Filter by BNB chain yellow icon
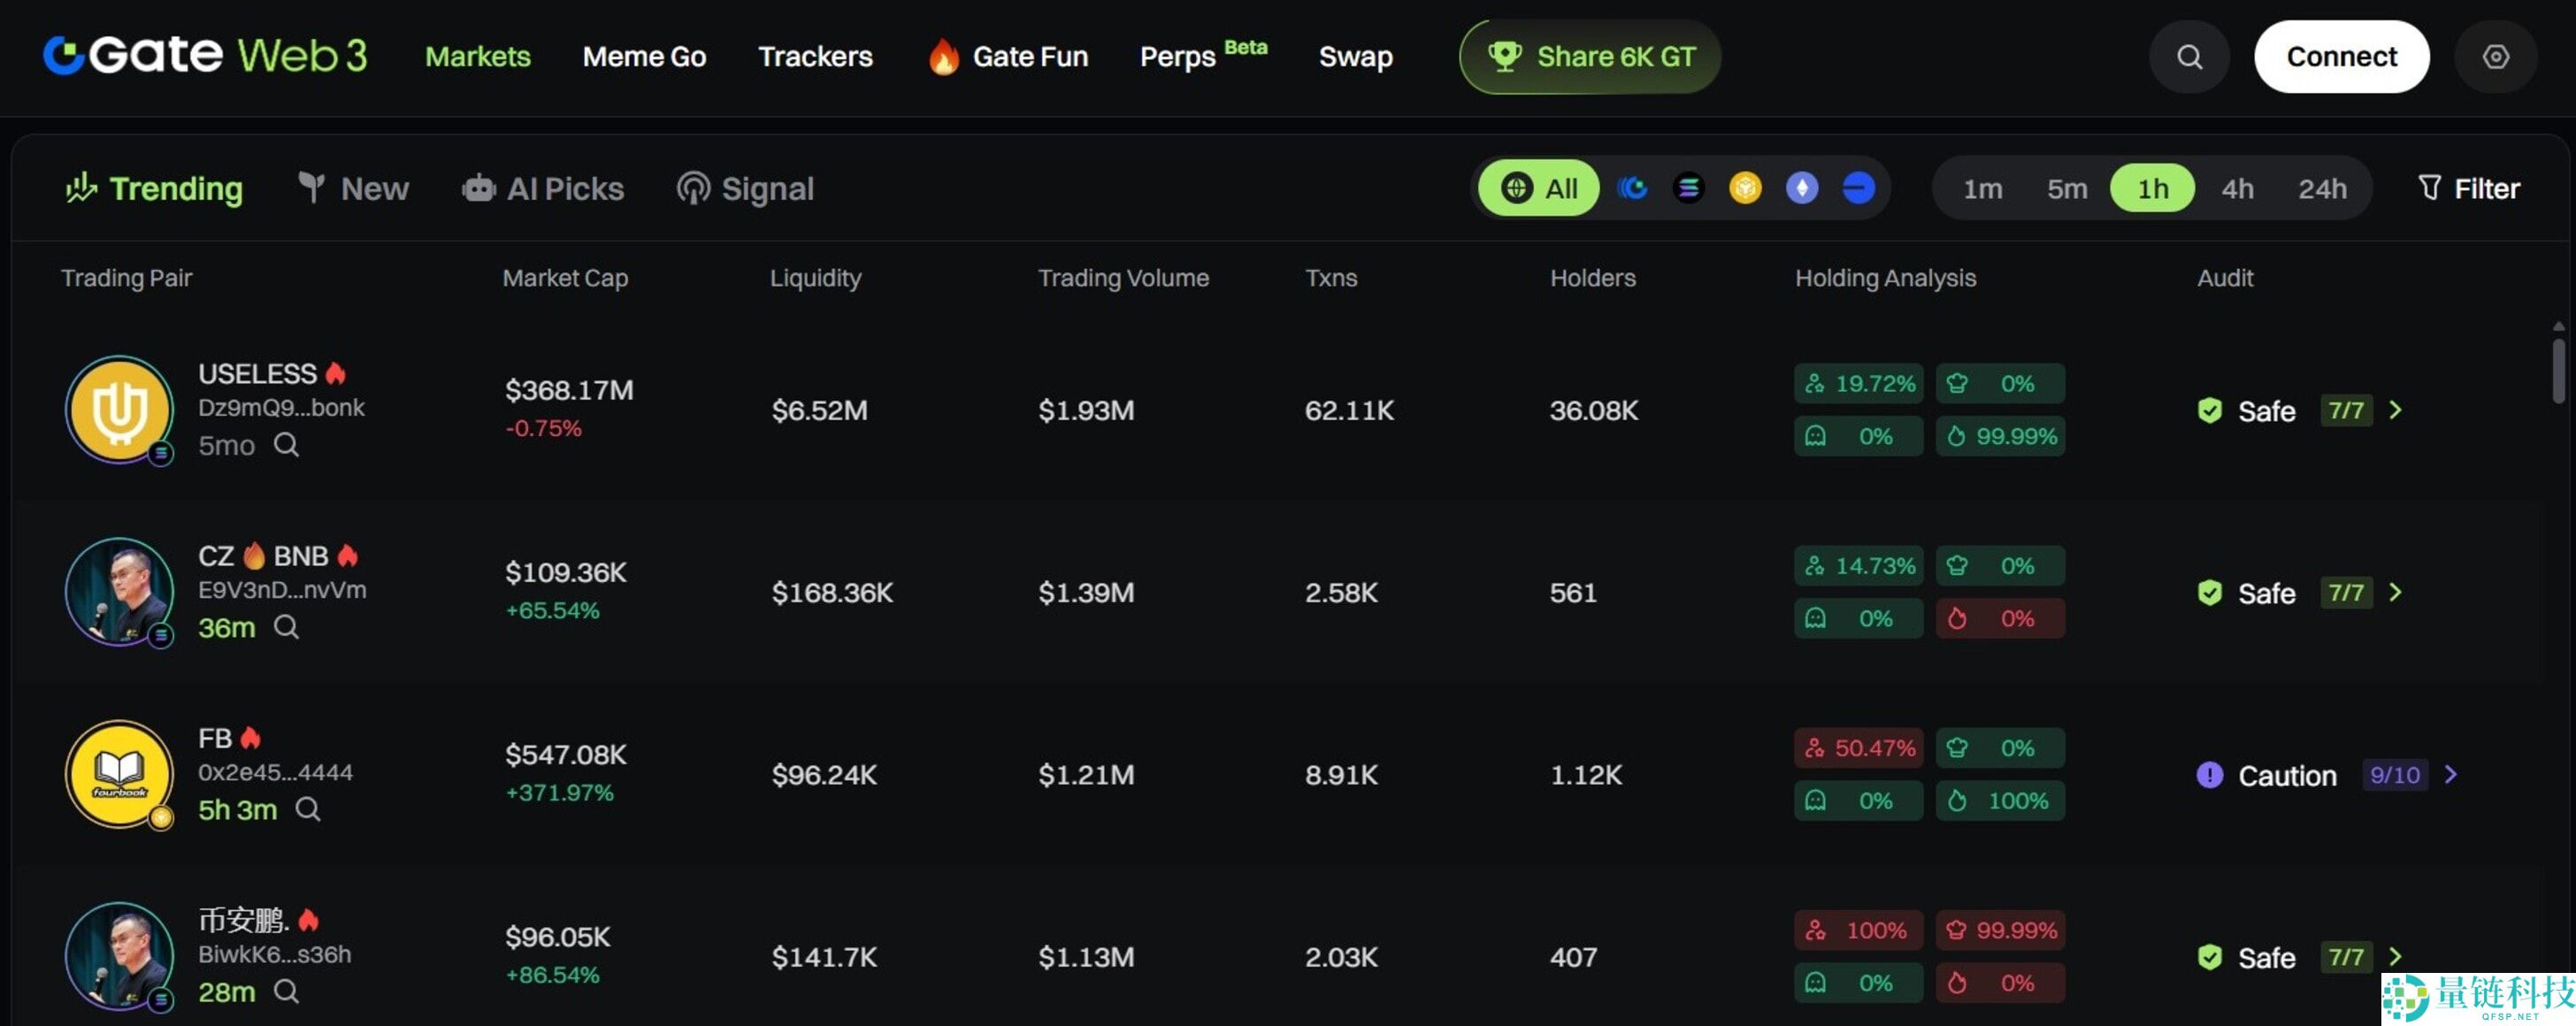The height and width of the screenshot is (1026, 2576). (1745, 188)
